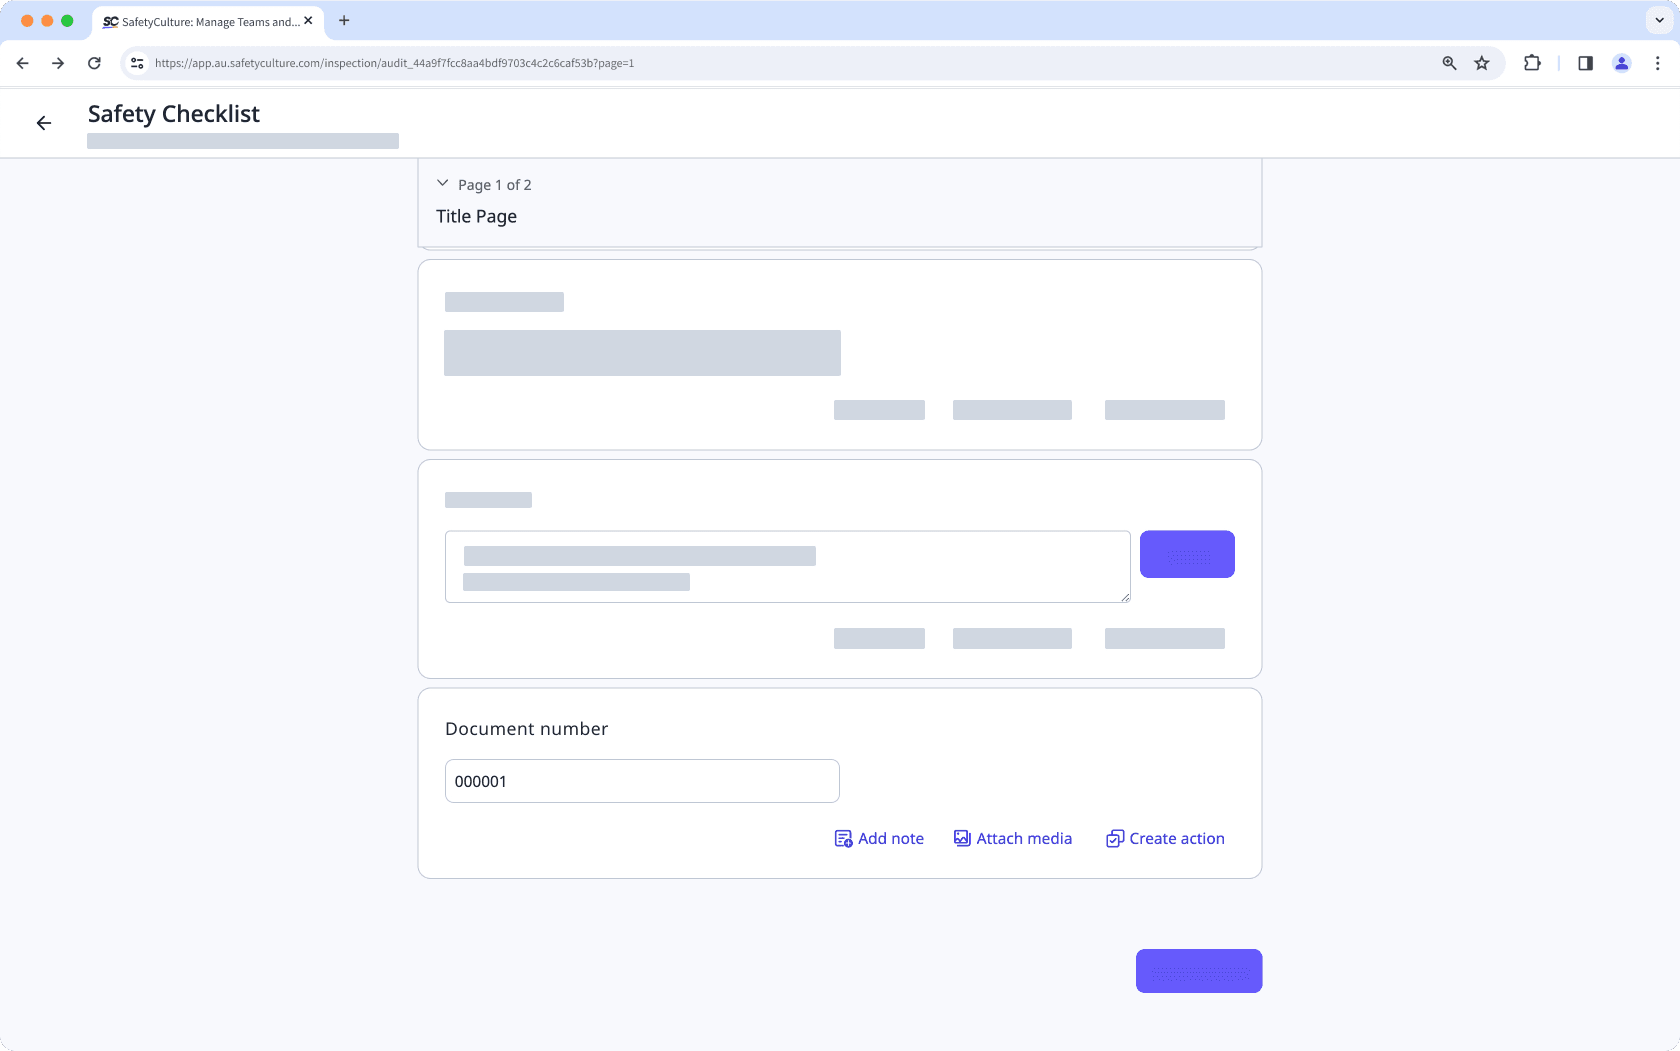Open the Chrome three-dot menu

[x=1658, y=63]
